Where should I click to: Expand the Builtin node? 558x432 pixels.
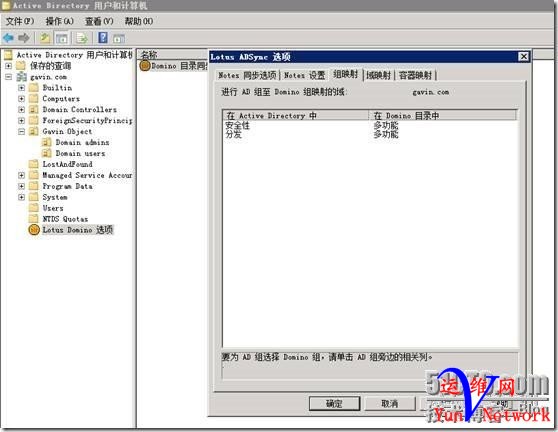click(x=21, y=88)
